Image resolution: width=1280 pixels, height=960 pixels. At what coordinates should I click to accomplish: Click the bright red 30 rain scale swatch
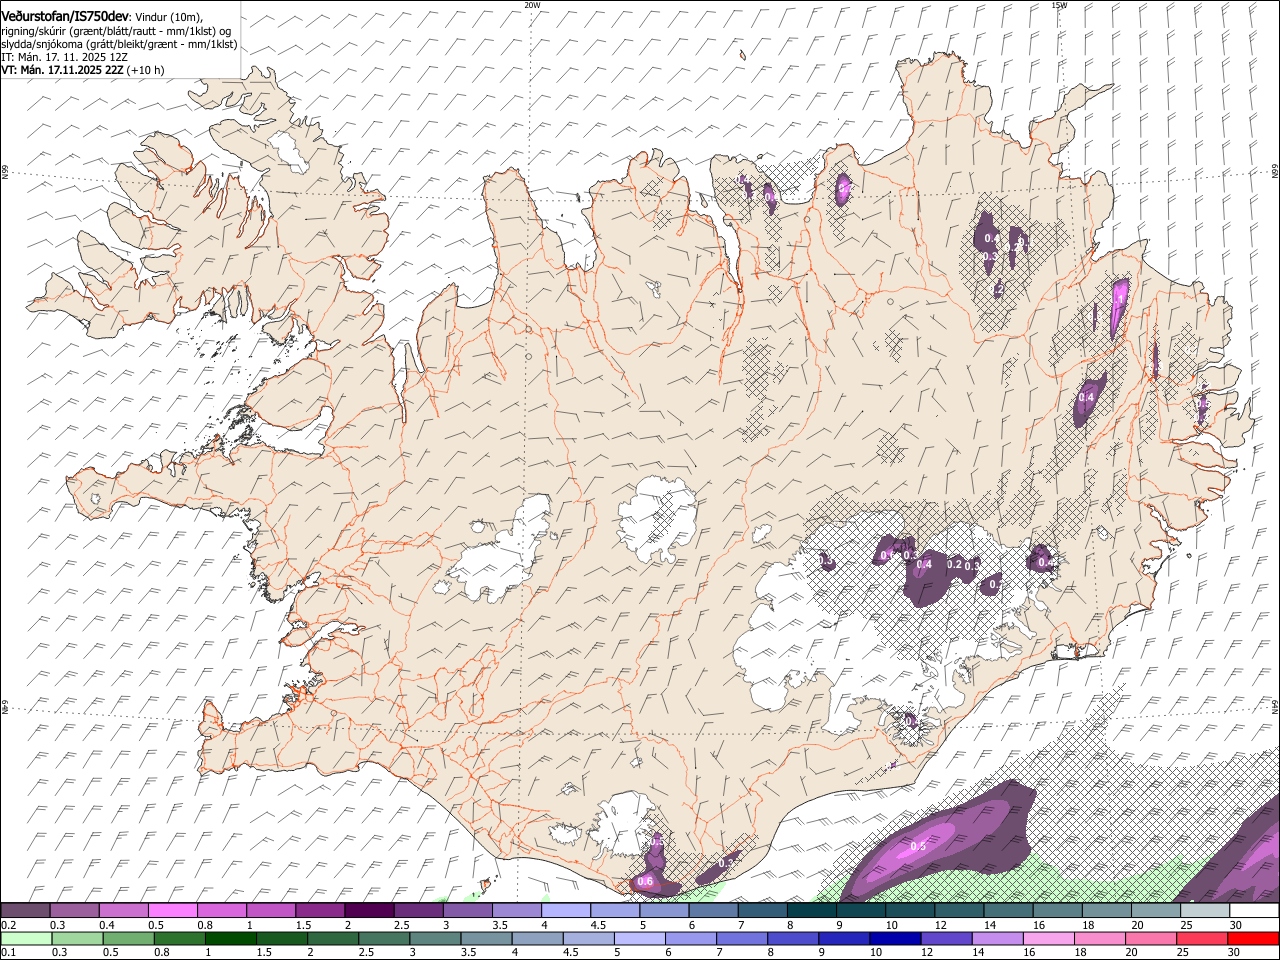point(1252,938)
